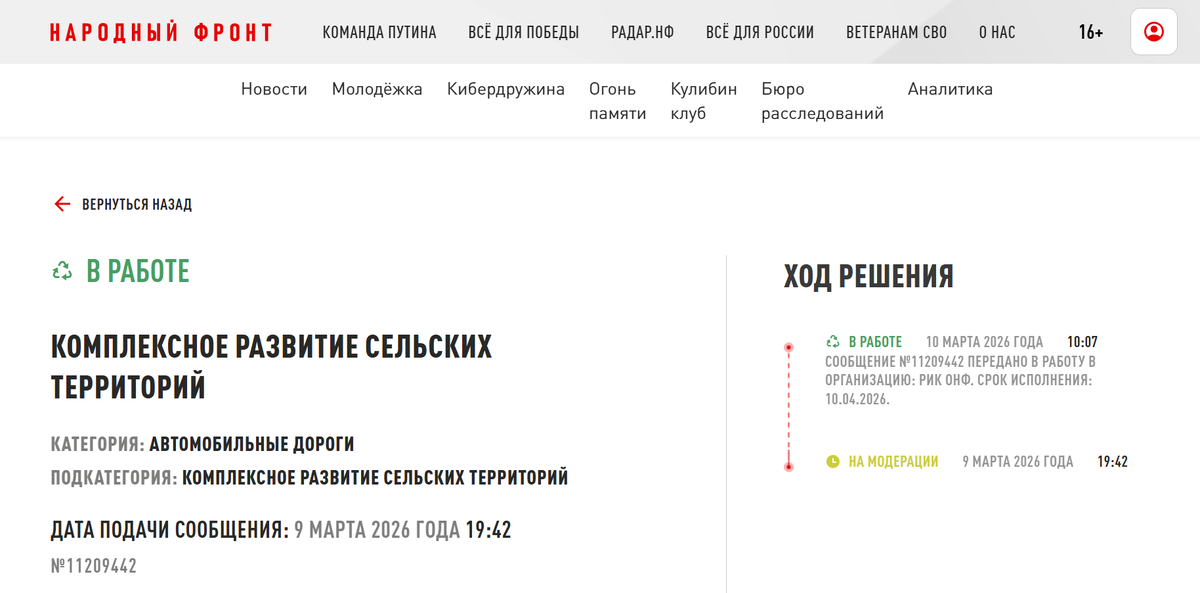Click the top red dot on the timeline
Viewport: 1200px width, 593px height.
click(790, 345)
